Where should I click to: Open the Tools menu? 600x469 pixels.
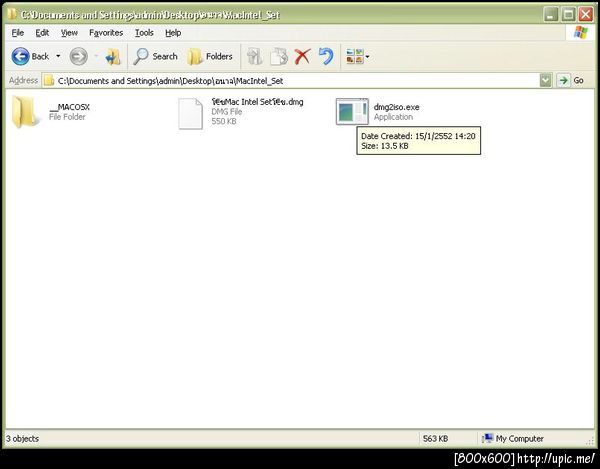pos(144,33)
